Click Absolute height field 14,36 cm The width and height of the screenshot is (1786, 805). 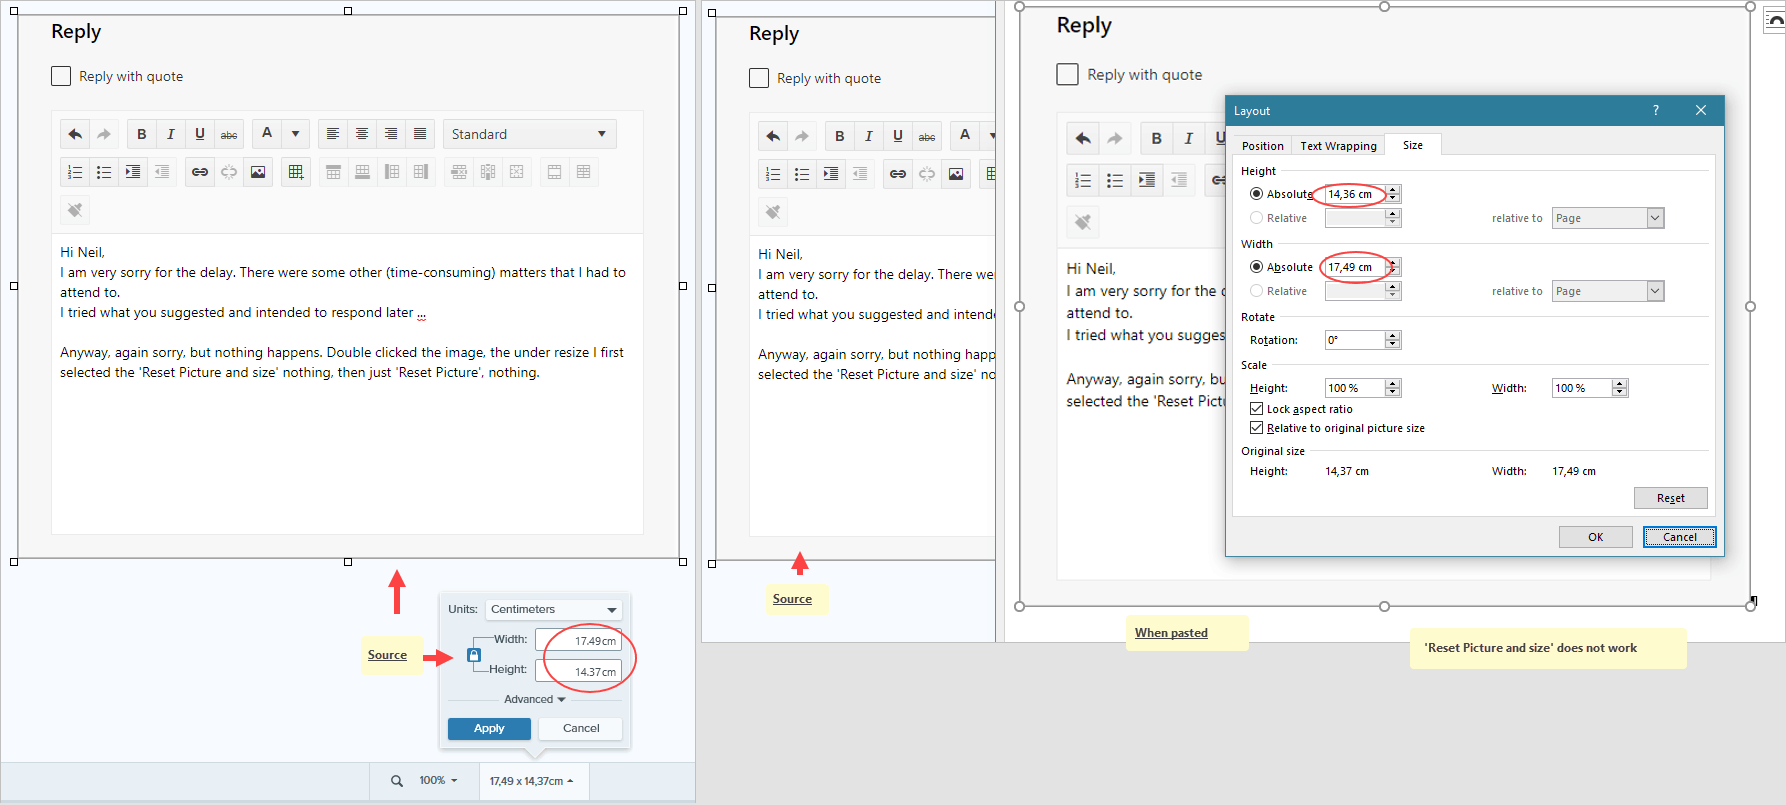(x=1355, y=194)
